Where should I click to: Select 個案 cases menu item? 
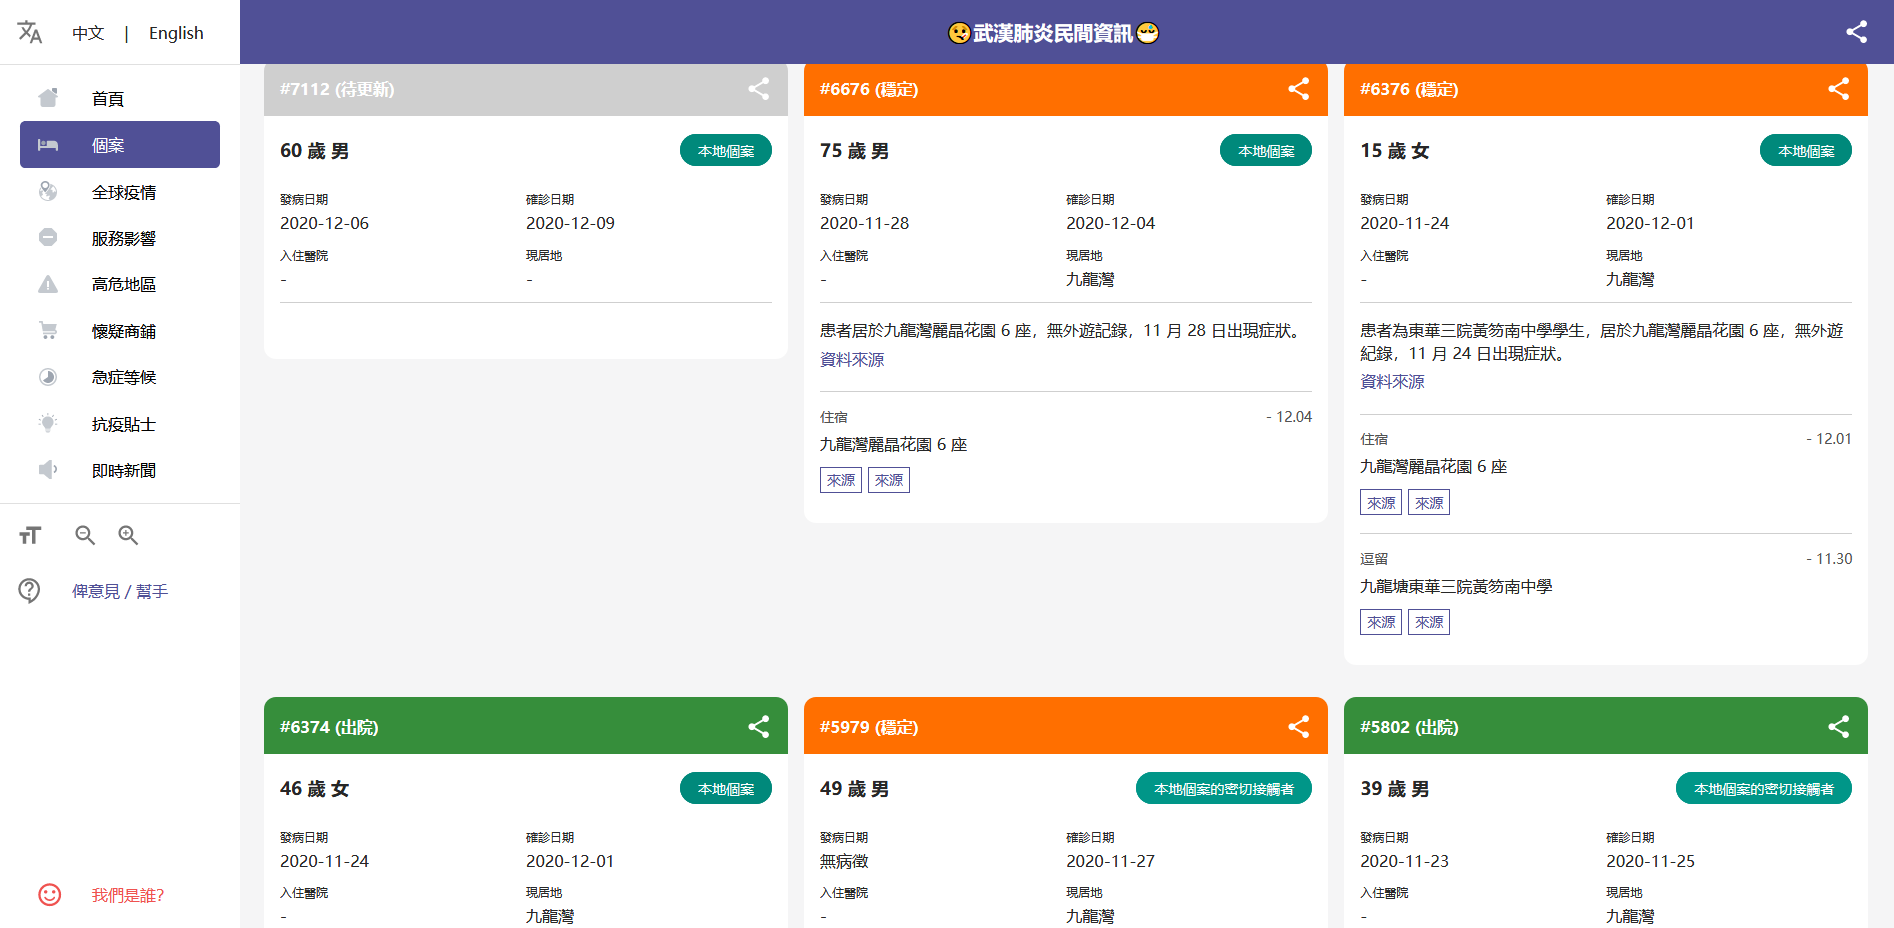click(x=120, y=145)
